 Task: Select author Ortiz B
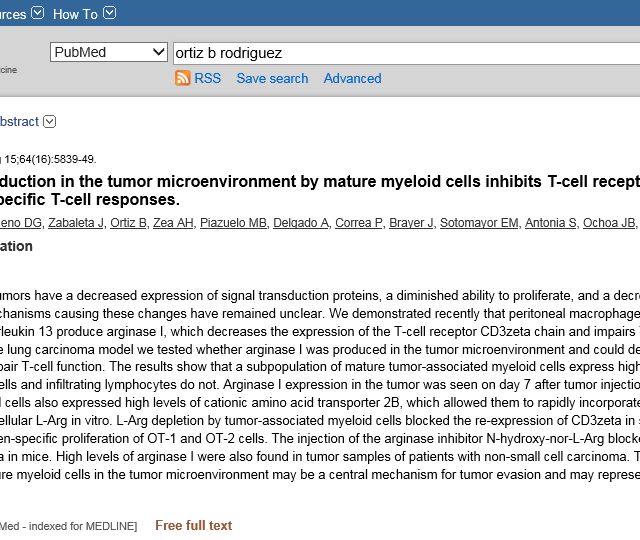[128, 222]
